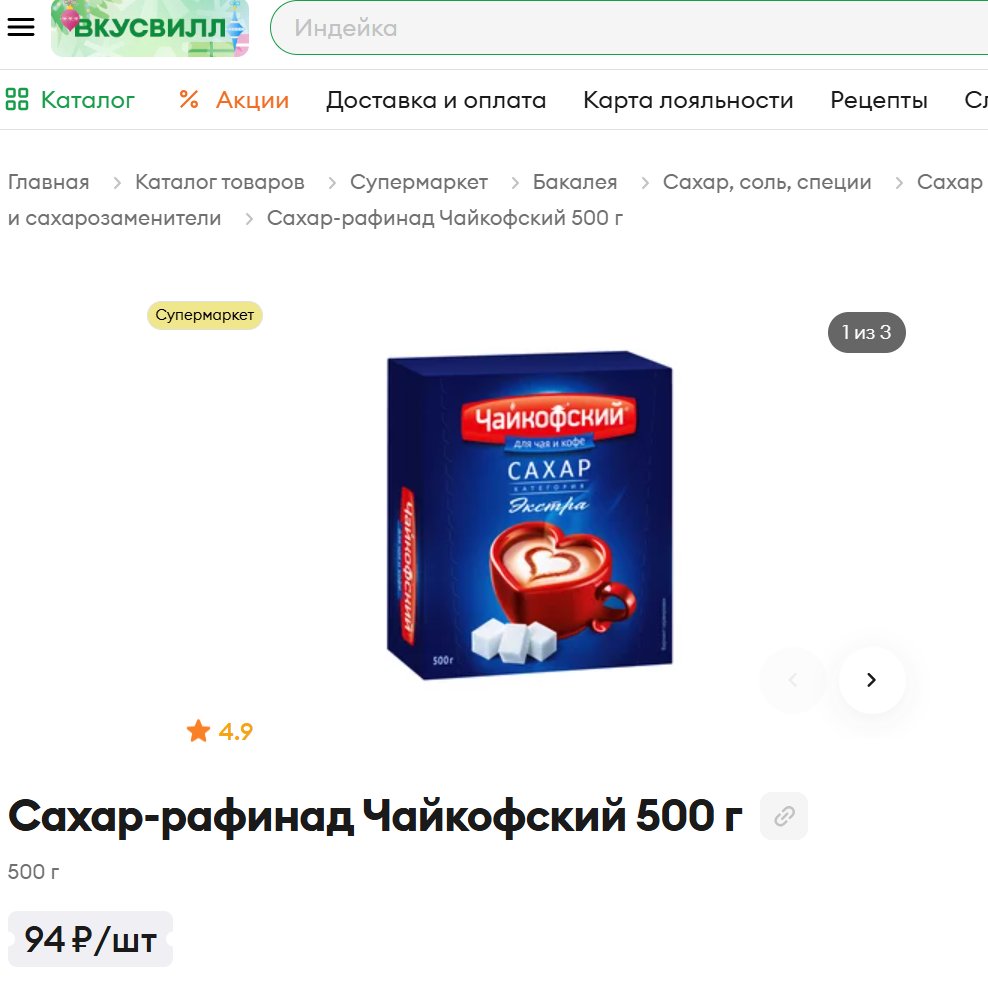The height and width of the screenshot is (984, 988).
Task: Open Карта лояльности menu item
Action: click(x=688, y=100)
